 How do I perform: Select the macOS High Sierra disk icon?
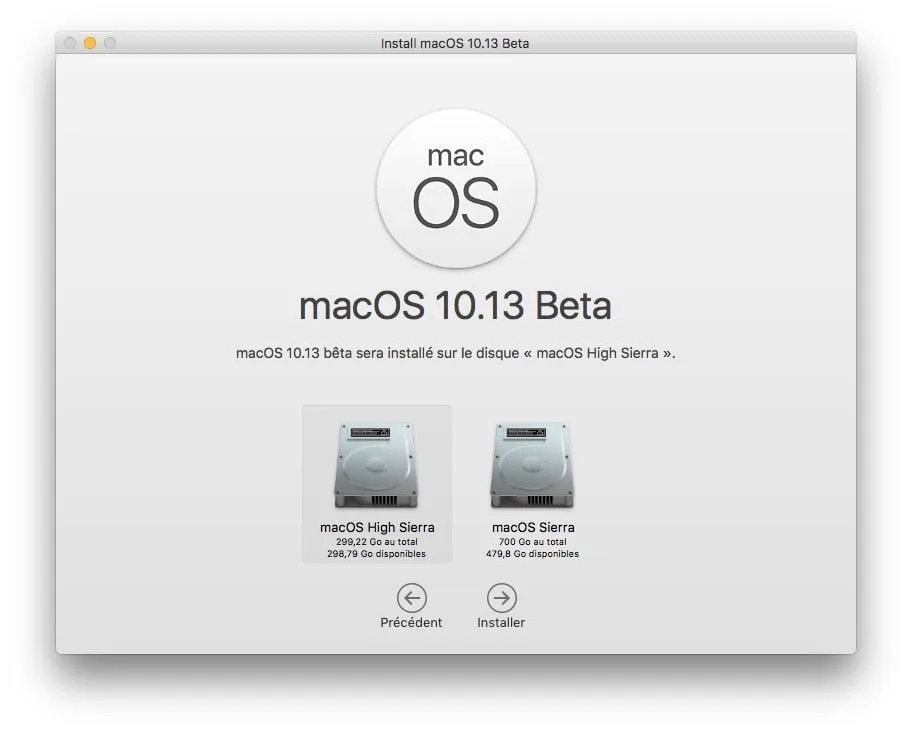[x=376, y=466]
